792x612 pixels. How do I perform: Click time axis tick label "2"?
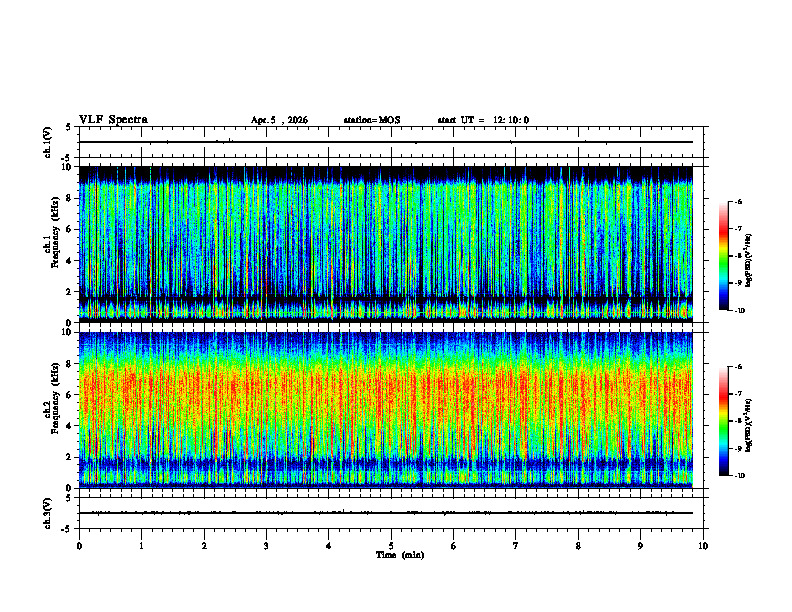(x=204, y=546)
